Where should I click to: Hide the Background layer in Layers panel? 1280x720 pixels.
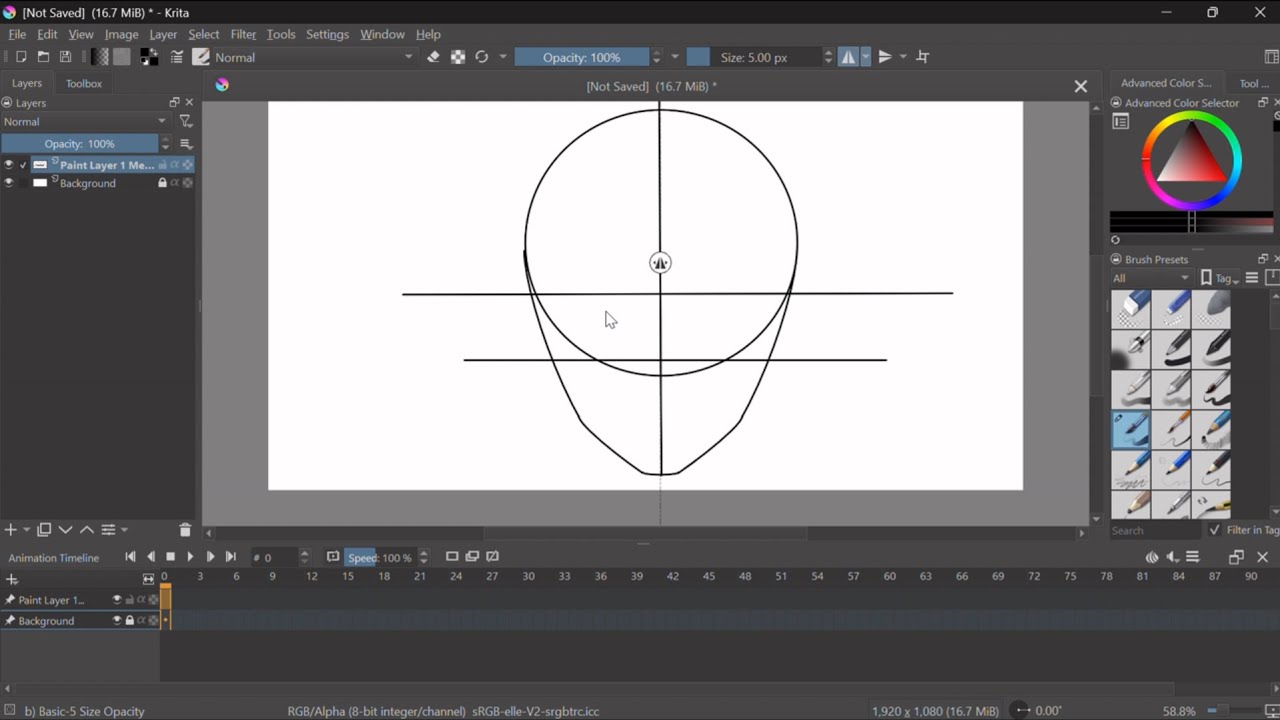pos(9,183)
